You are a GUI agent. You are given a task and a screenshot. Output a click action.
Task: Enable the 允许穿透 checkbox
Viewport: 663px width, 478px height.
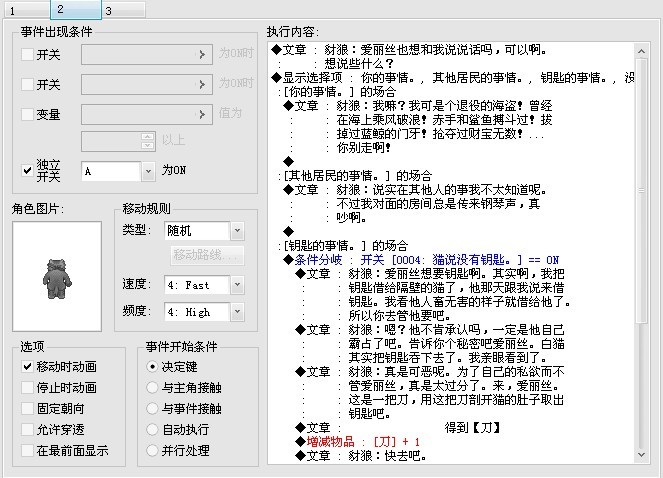pyautogui.click(x=27, y=429)
